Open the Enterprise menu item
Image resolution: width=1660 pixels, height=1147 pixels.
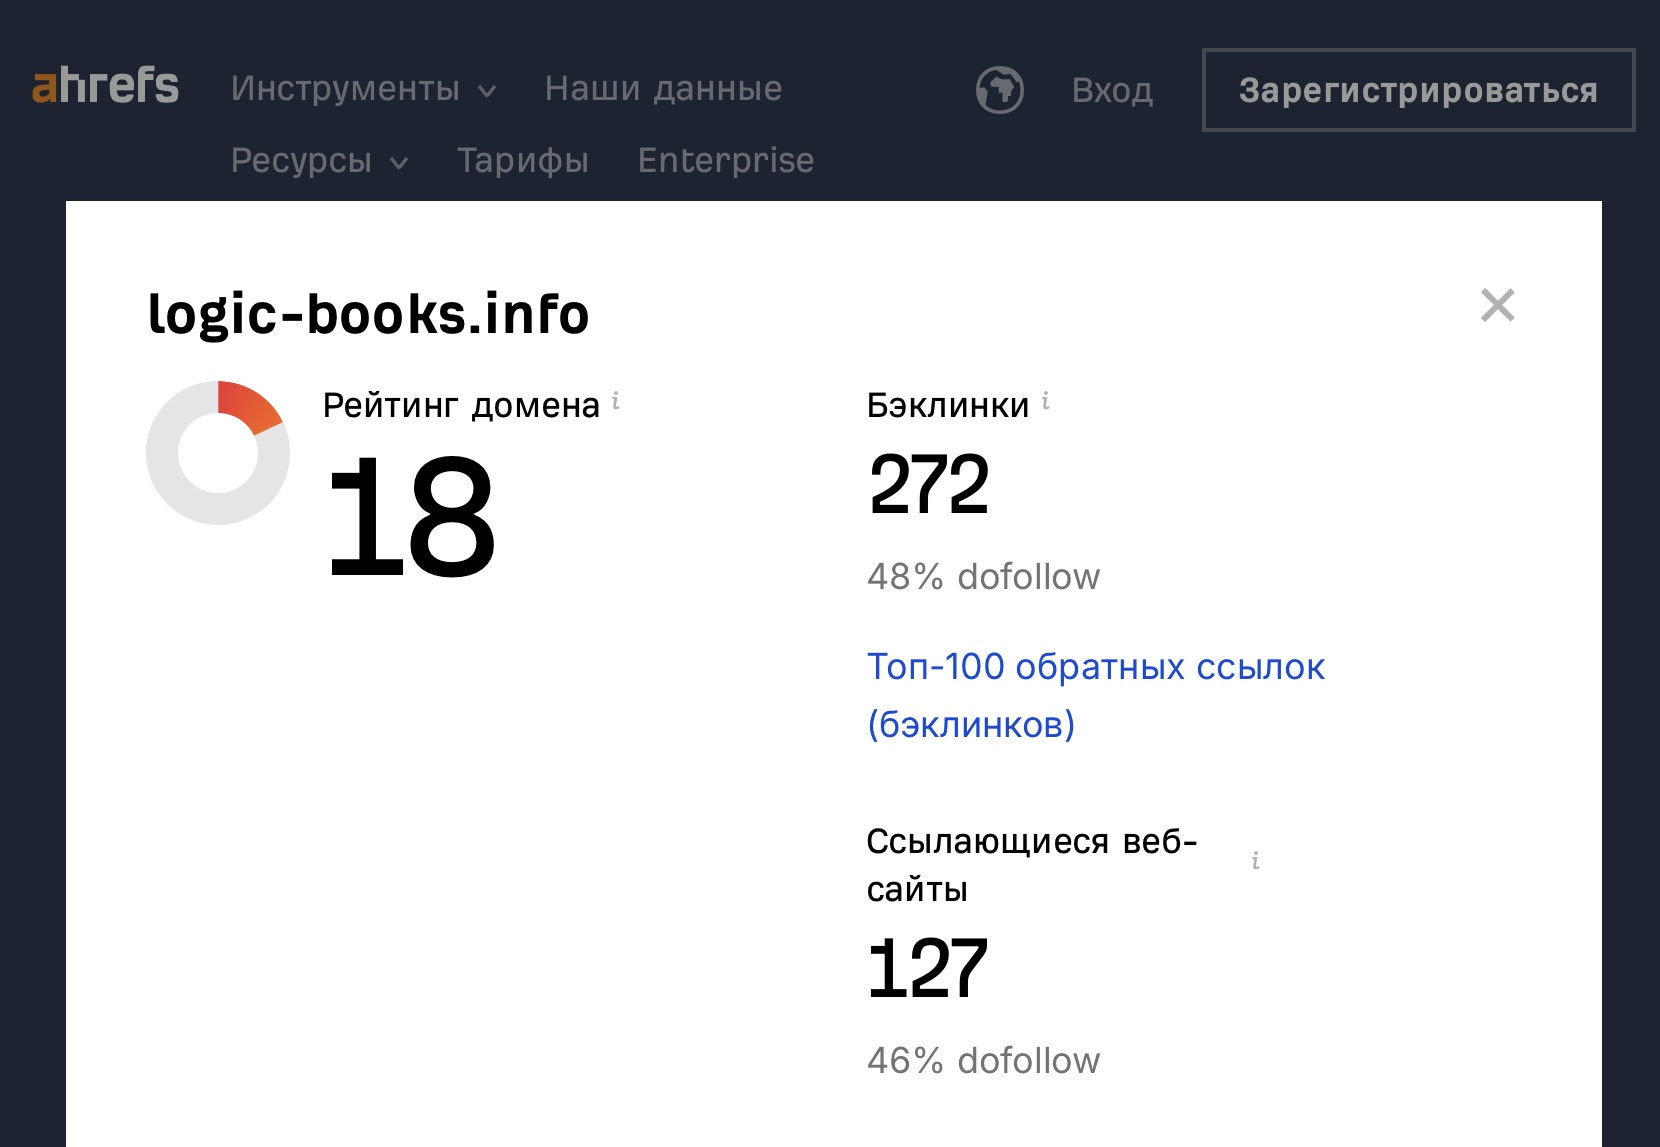point(726,160)
